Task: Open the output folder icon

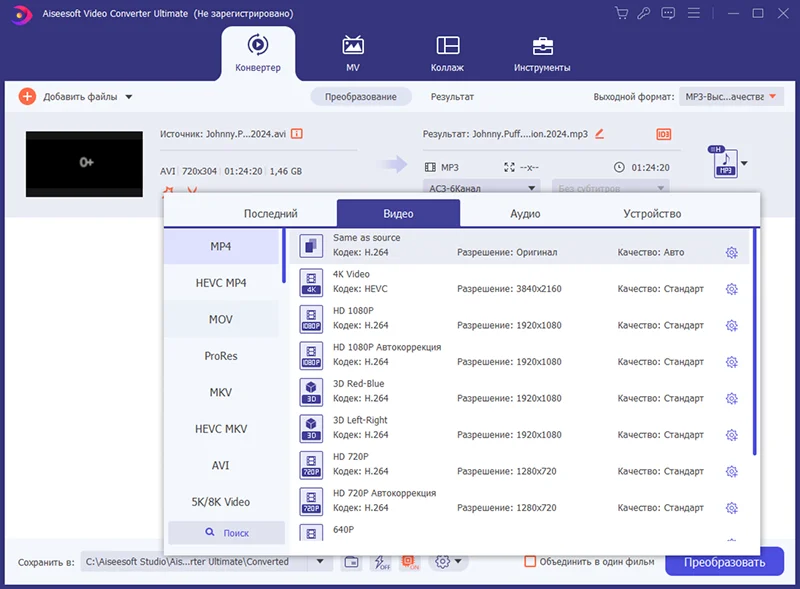Action: click(352, 562)
